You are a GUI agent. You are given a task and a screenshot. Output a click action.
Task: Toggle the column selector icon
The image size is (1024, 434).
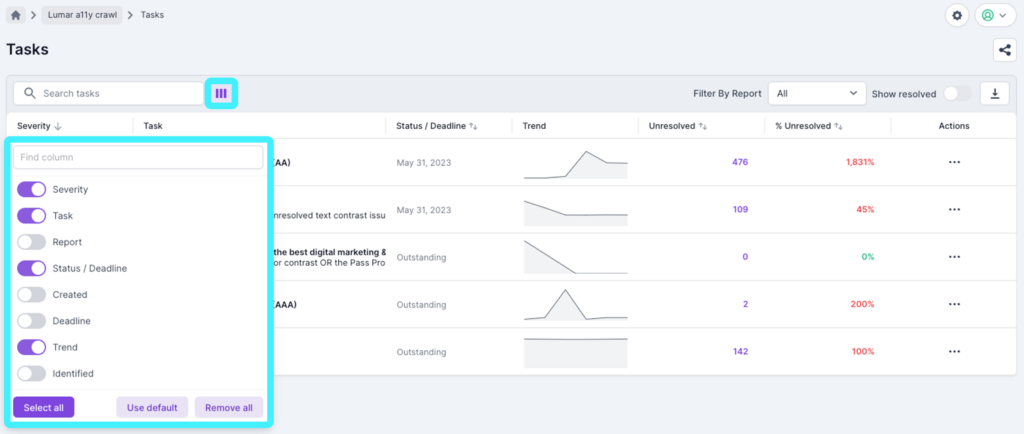click(221, 93)
